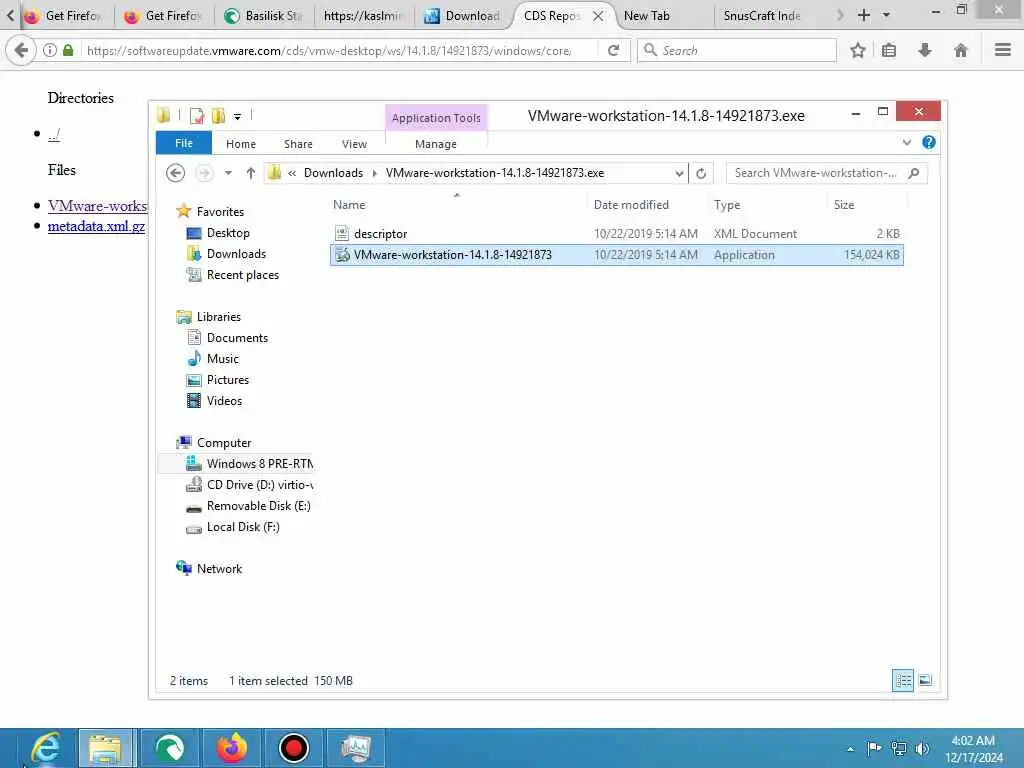Select the VMware-workstation-14.1.8-14921873 application file

click(x=616, y=255)
